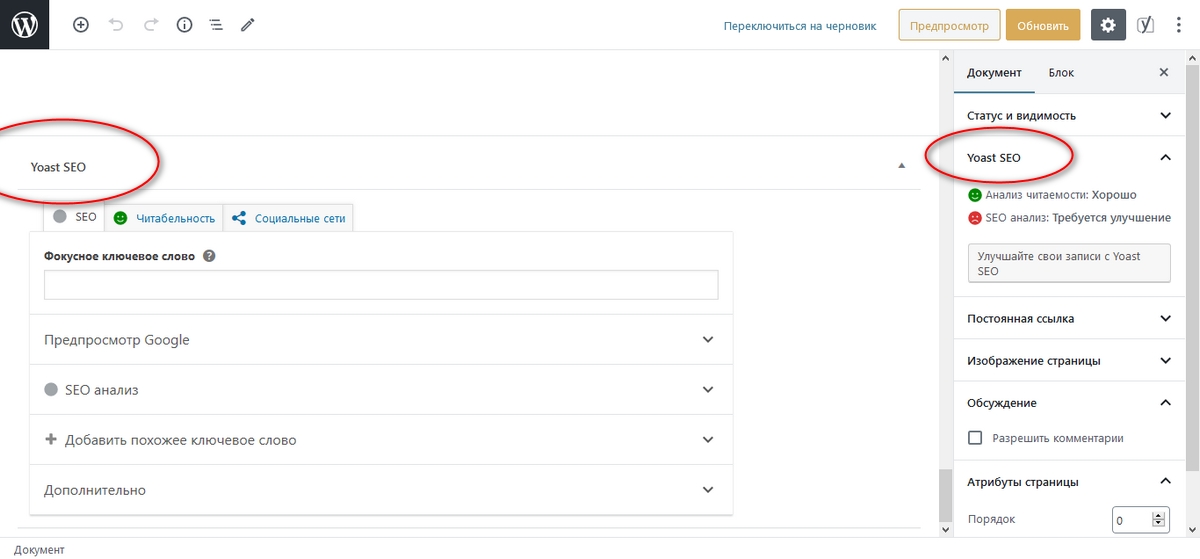This screenshot has height=559, width=1200.
Task: Click the undo arrow icon
Action: coord(116,25)
